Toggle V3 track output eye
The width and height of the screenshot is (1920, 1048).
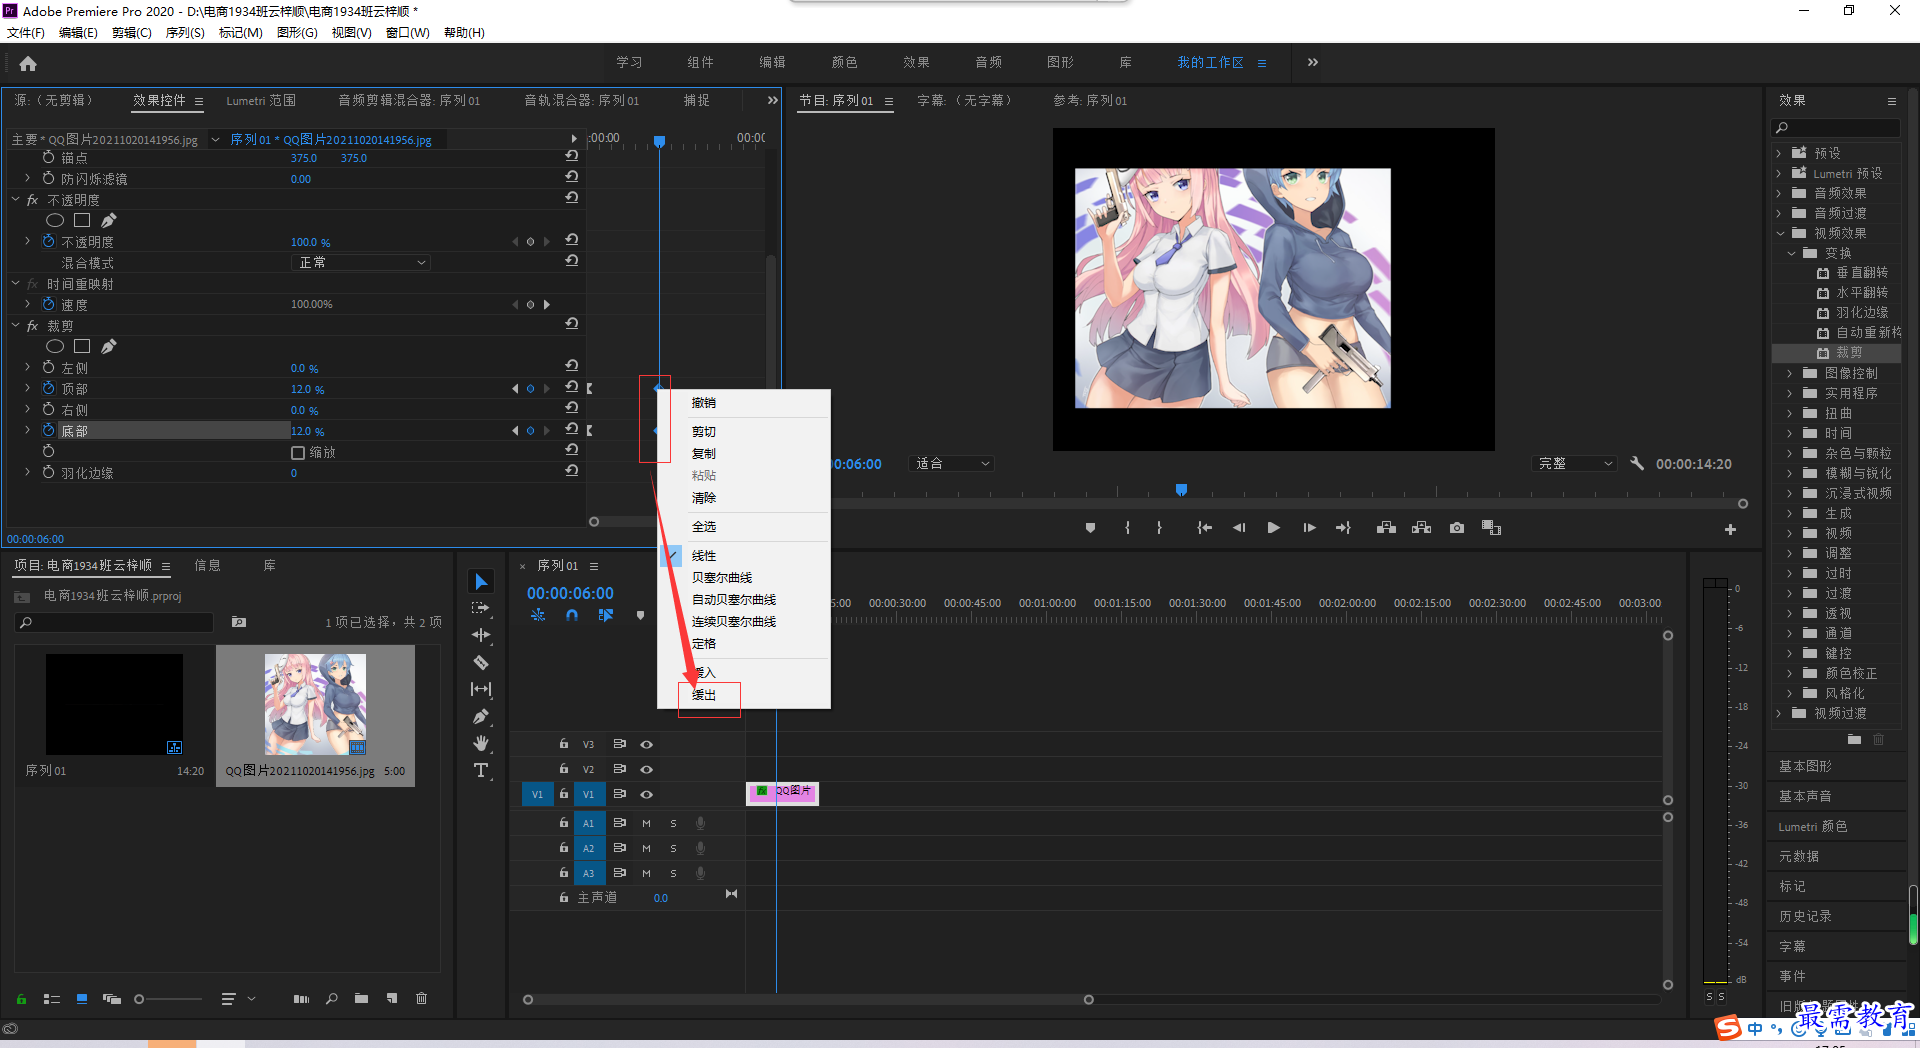pyautogui.click(x=646, y=744)
